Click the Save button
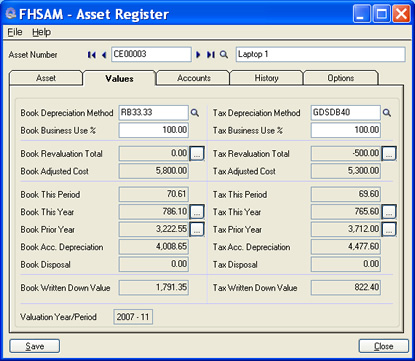Viewport: 415px width, 361px height. tap(35, 346)
